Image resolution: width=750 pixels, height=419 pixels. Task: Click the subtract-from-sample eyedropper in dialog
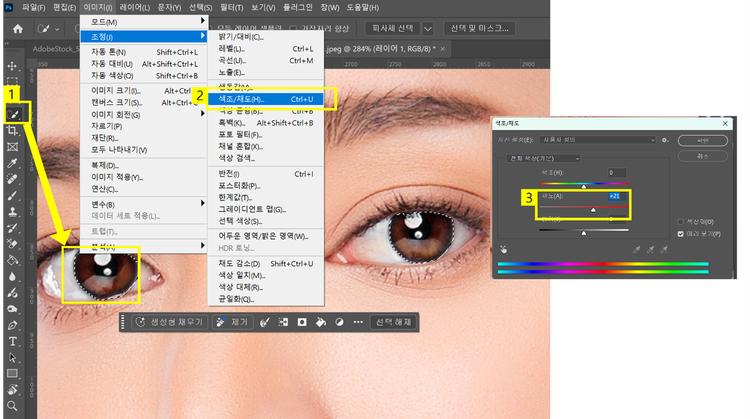[x=664, y=249]
